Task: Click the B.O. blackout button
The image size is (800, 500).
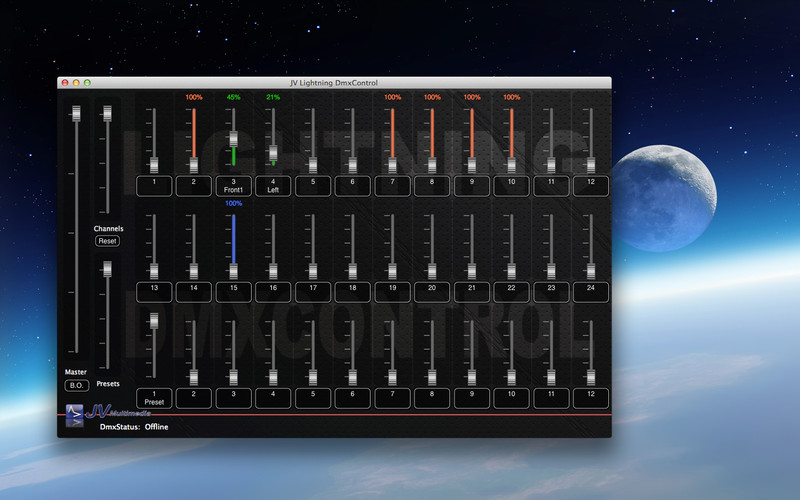Action: click(77, 385)
